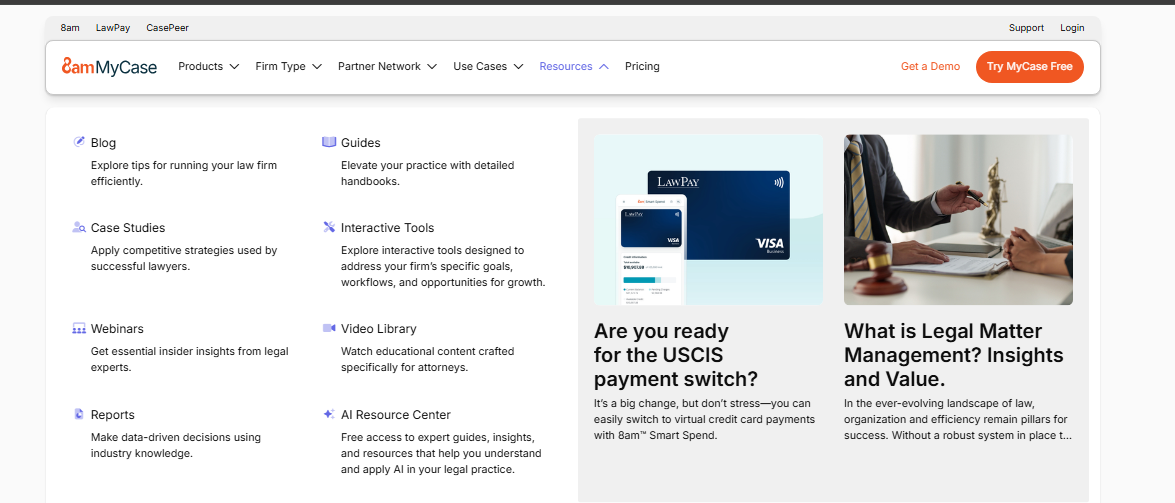
Task: Open the Webinars resource link
Action: 117,329
